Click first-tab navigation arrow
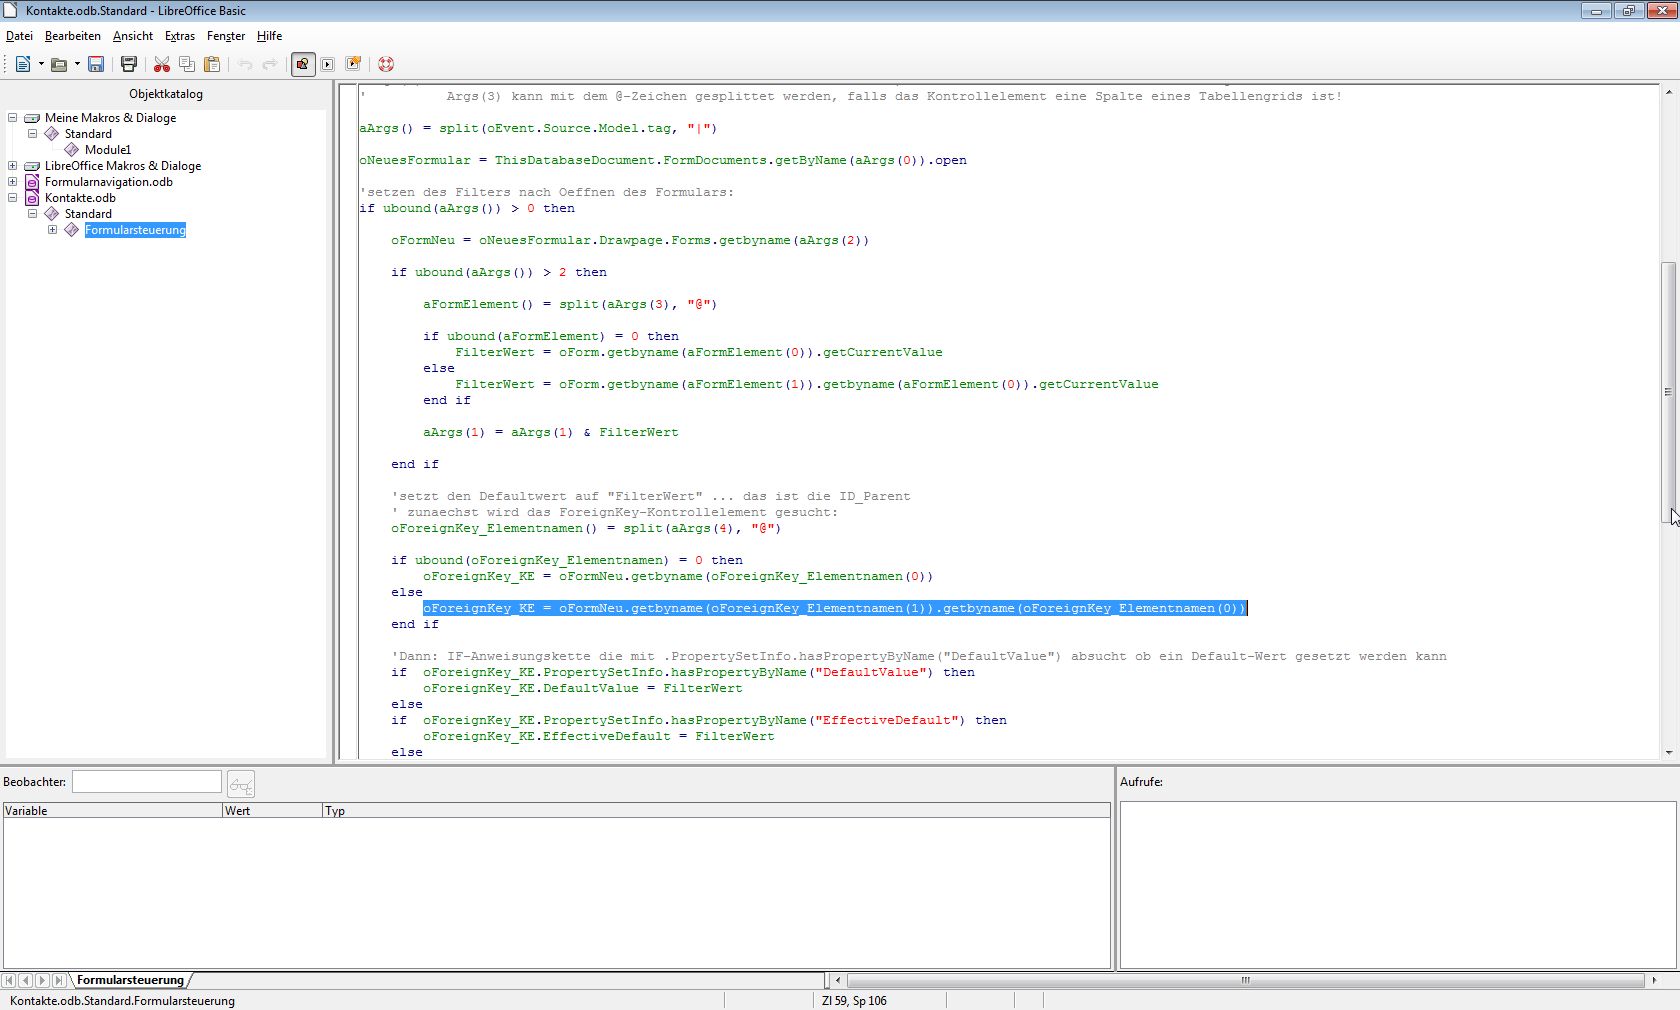Screen dimensions: 1680x1010 9,981
